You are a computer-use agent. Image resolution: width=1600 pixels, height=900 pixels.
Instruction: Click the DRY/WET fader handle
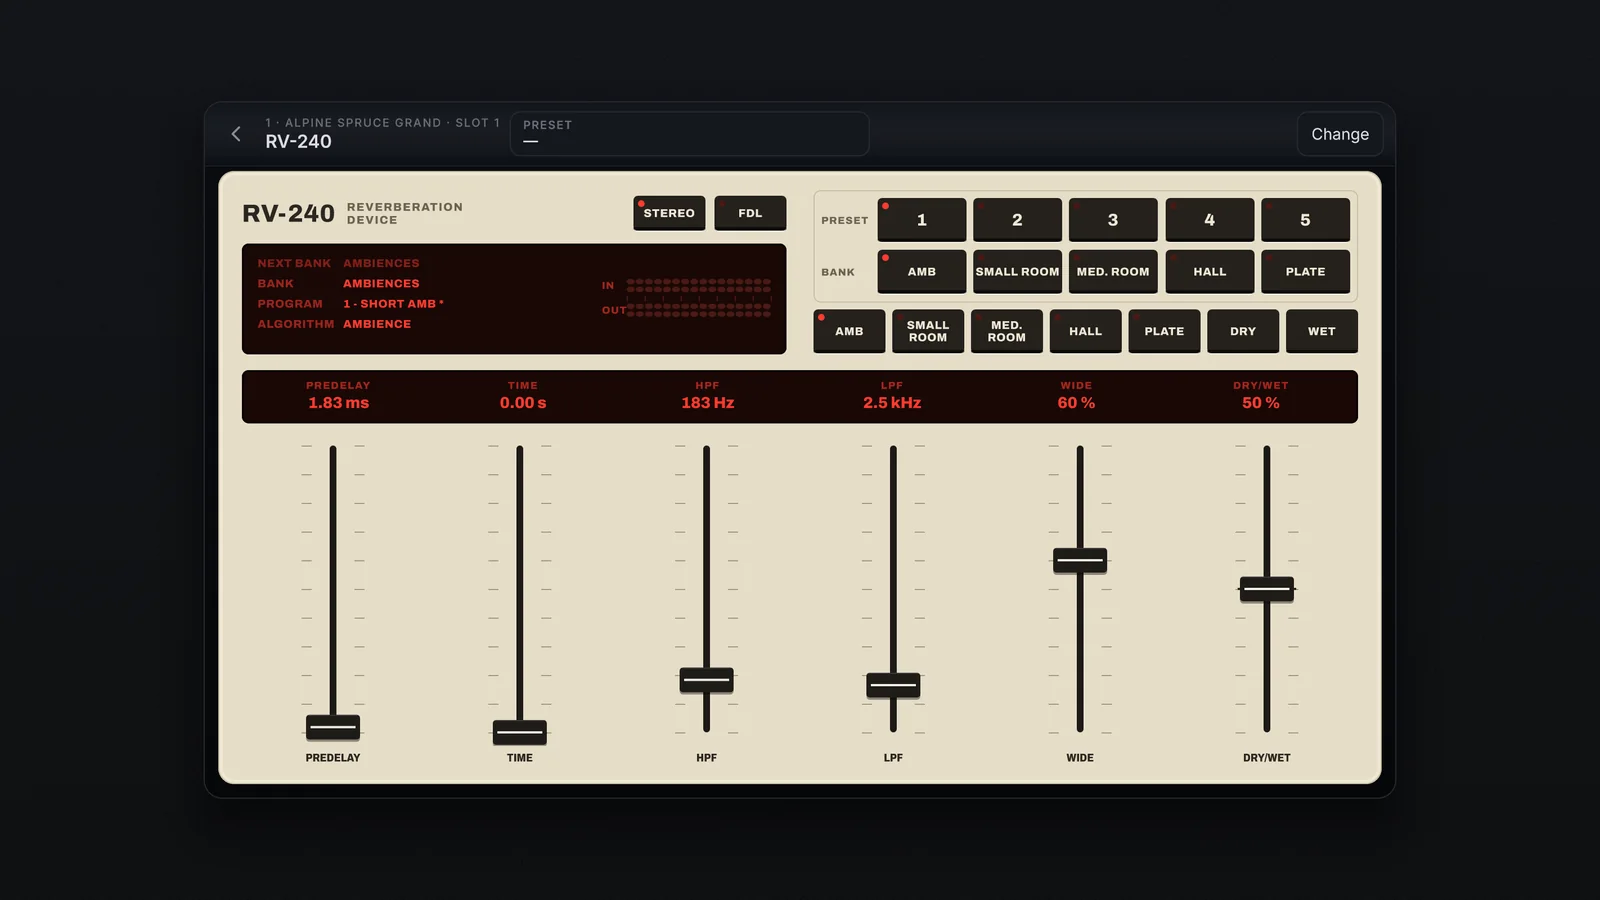1267,589
